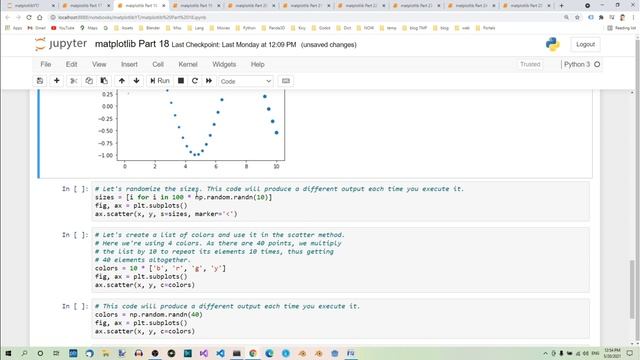Open the File menu
This screenshot has width=640, height=360.
[46, 64]
